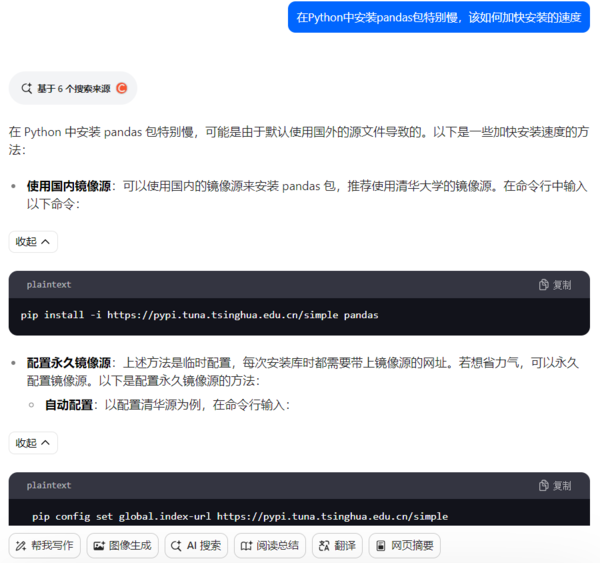Open 阅读总结 reading summary

(x=270, y=545)
